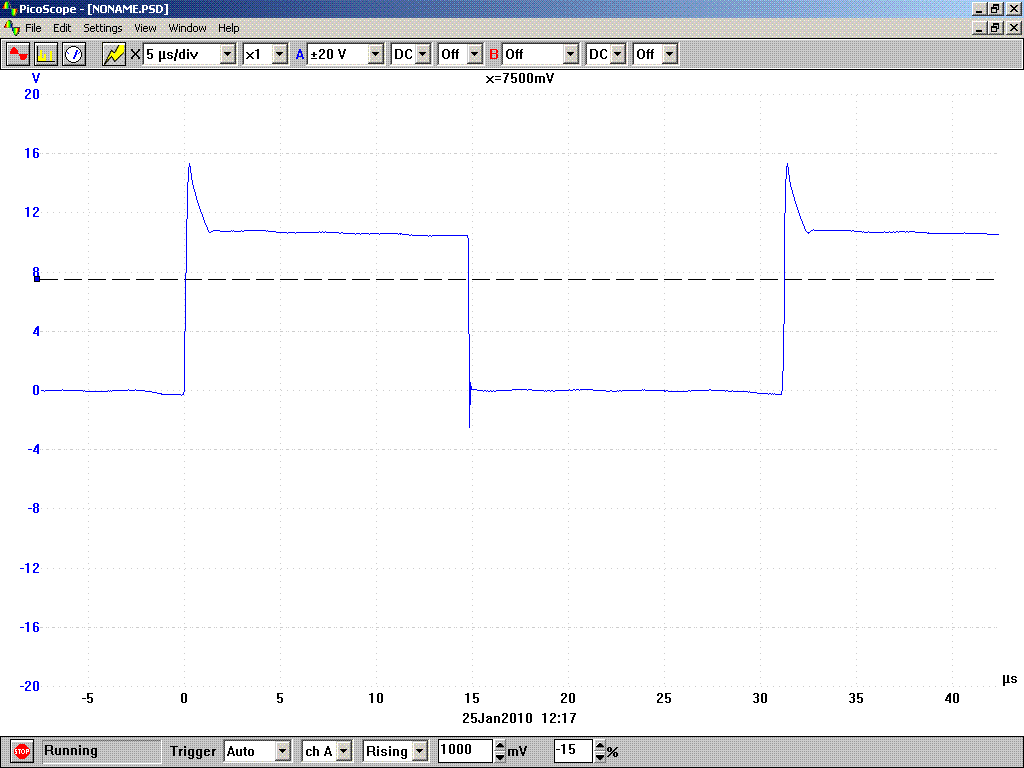Open the Edit menu
The height and width of the screenshot is (768, 1024).
(x=62, y=28)
